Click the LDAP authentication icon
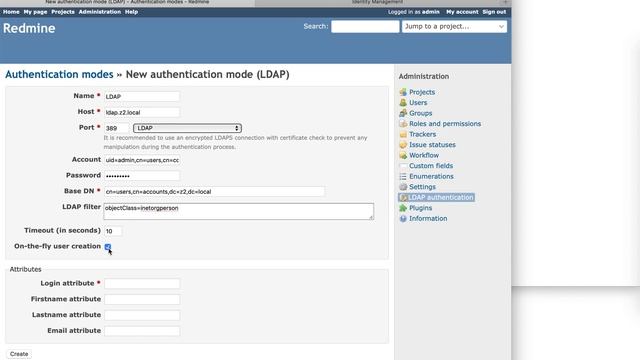Screen dimensions: 640x360 pos(403,198)
